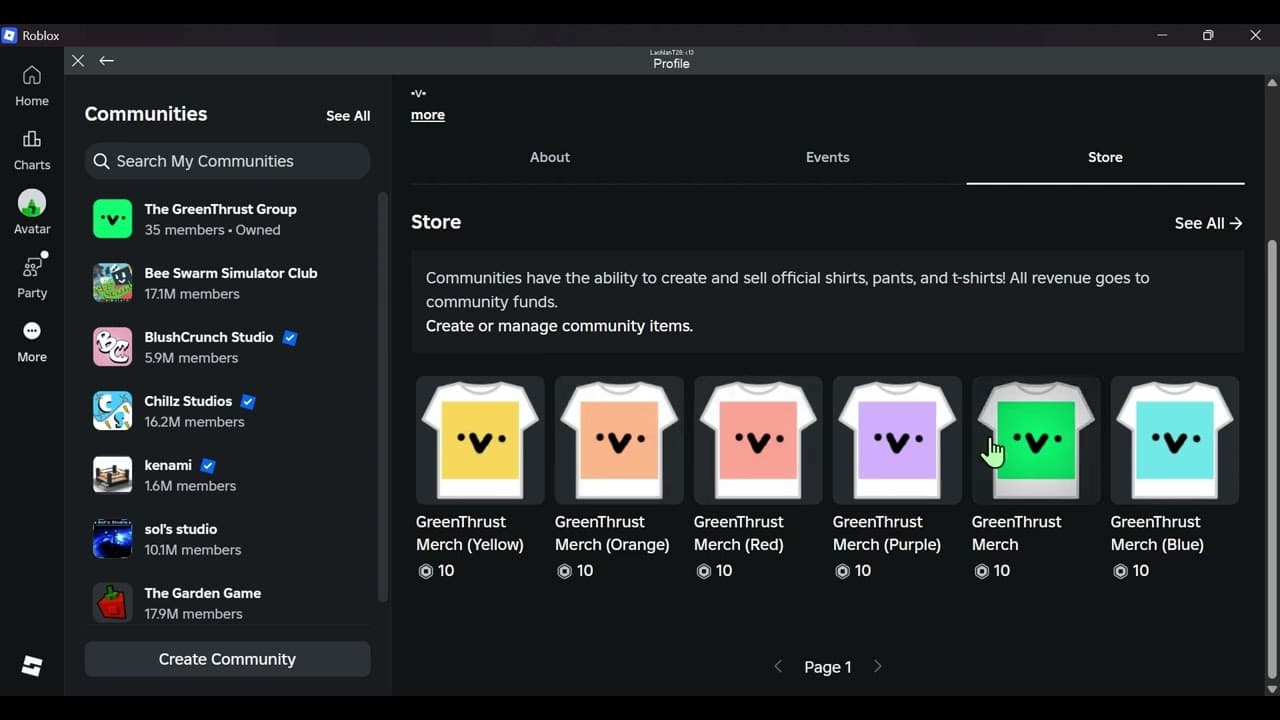Screen dimensions: 1280x720
Task: Click the search magnifier icon in Communities
Action: (101, 161)
